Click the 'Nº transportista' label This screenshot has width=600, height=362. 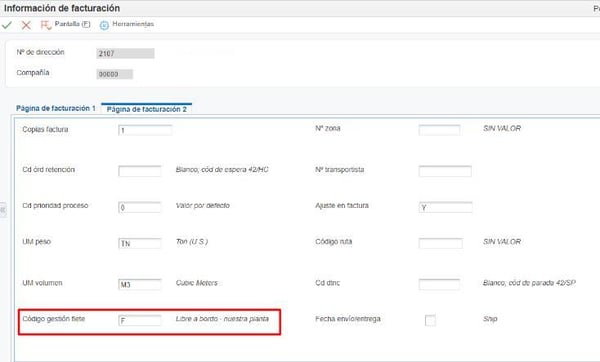tap(339, 170)
